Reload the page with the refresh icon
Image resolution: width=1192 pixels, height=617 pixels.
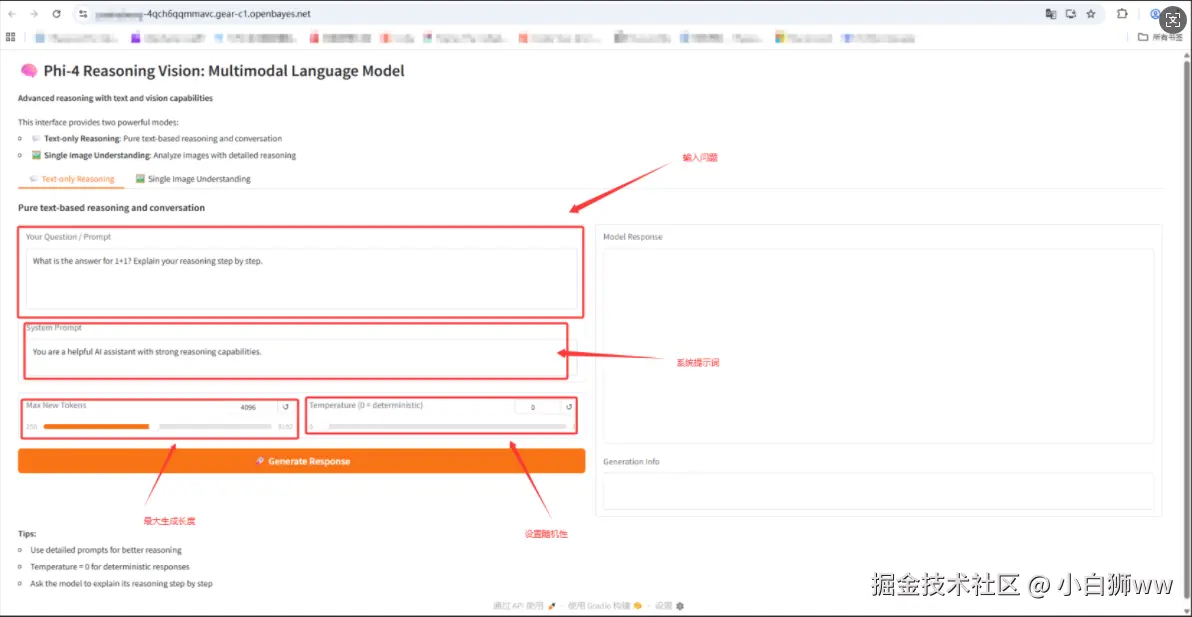(57, 14)
